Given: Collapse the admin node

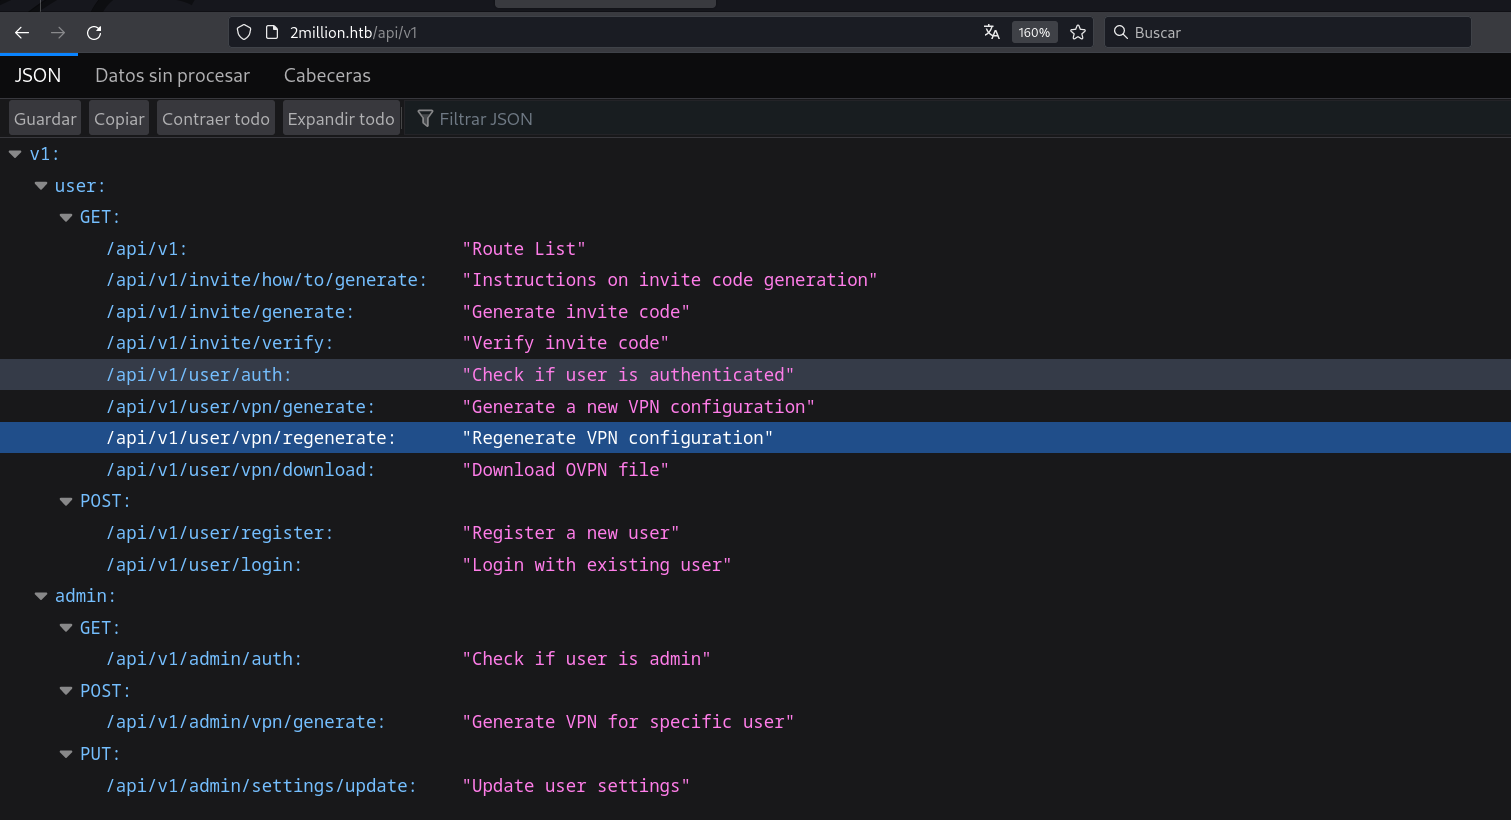Looking at the screenshot, I should pyautogui.click(x=41, y=596).
